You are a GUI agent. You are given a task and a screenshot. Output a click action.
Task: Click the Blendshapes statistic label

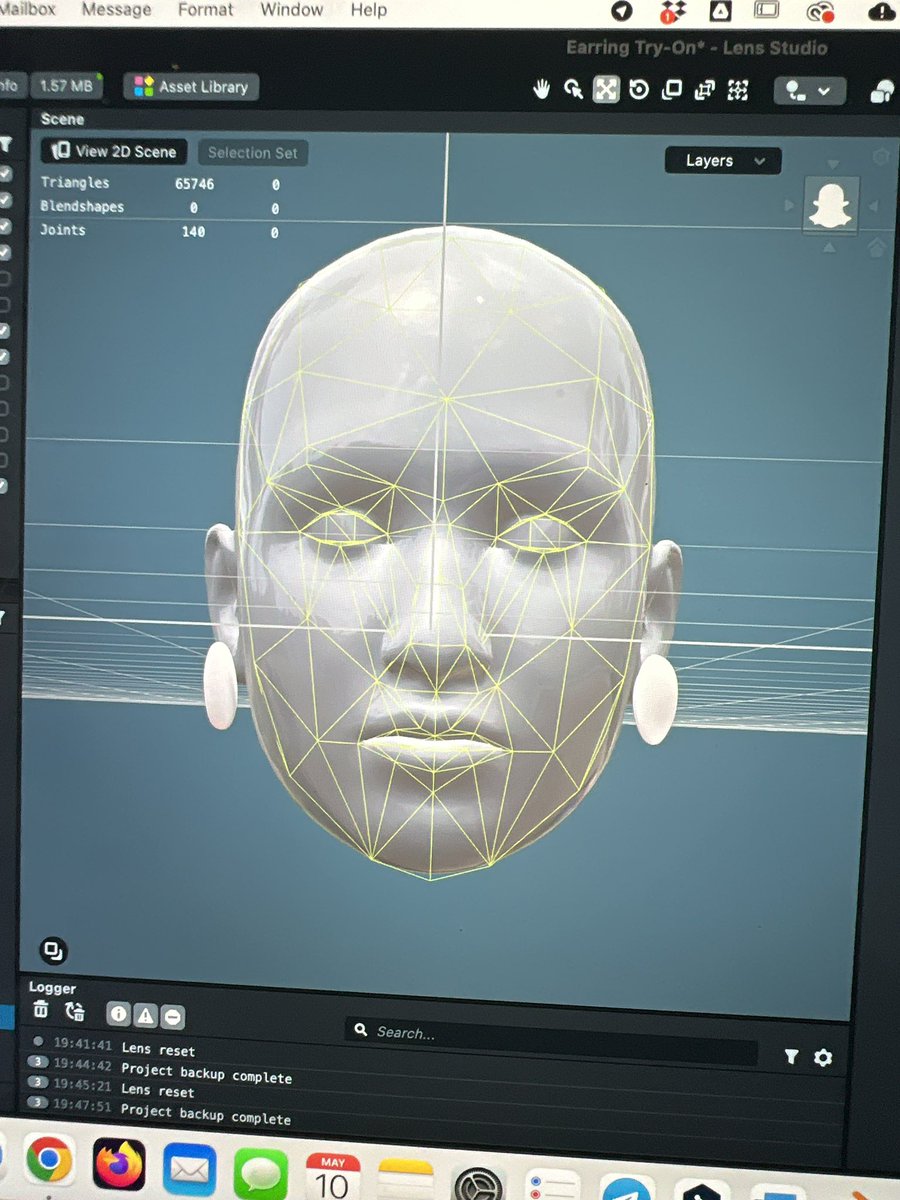(82, 207)
